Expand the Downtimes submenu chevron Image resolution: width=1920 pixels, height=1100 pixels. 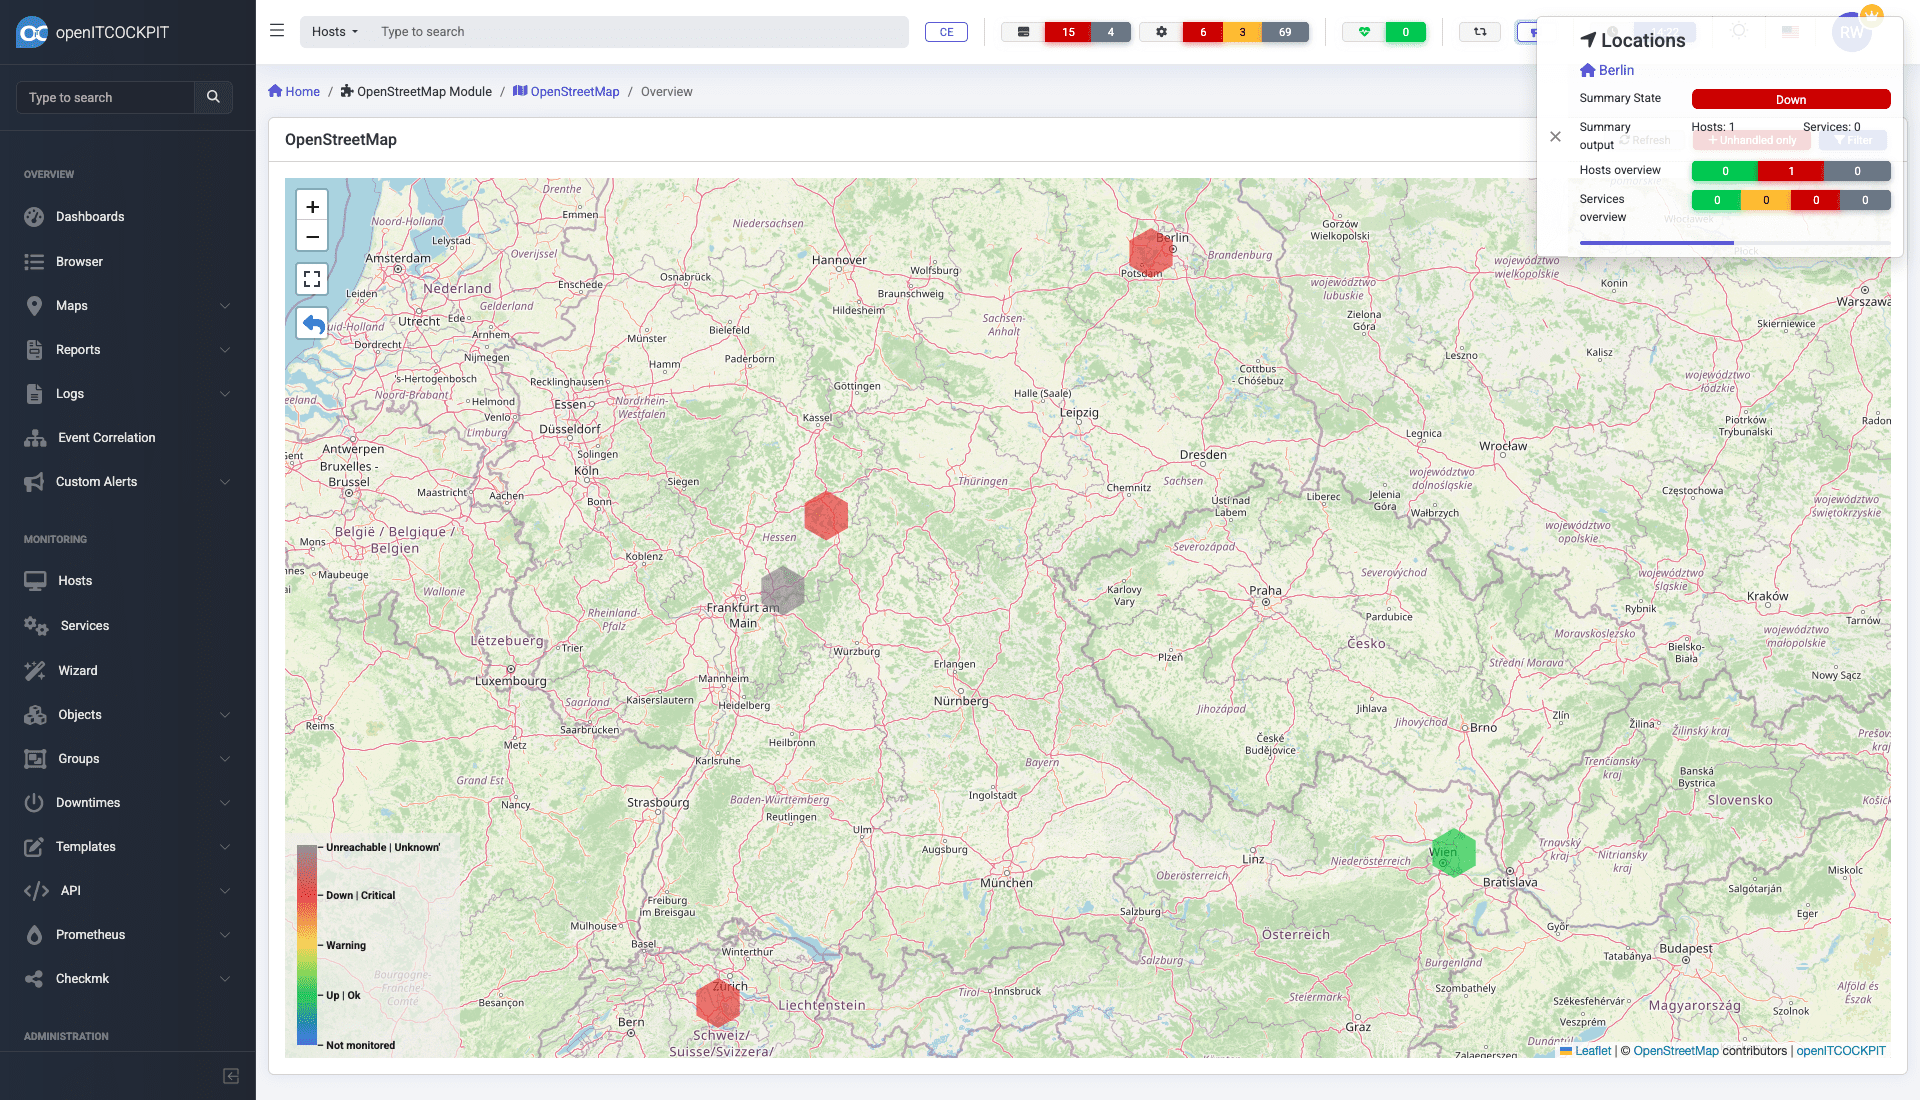(225, 803)
